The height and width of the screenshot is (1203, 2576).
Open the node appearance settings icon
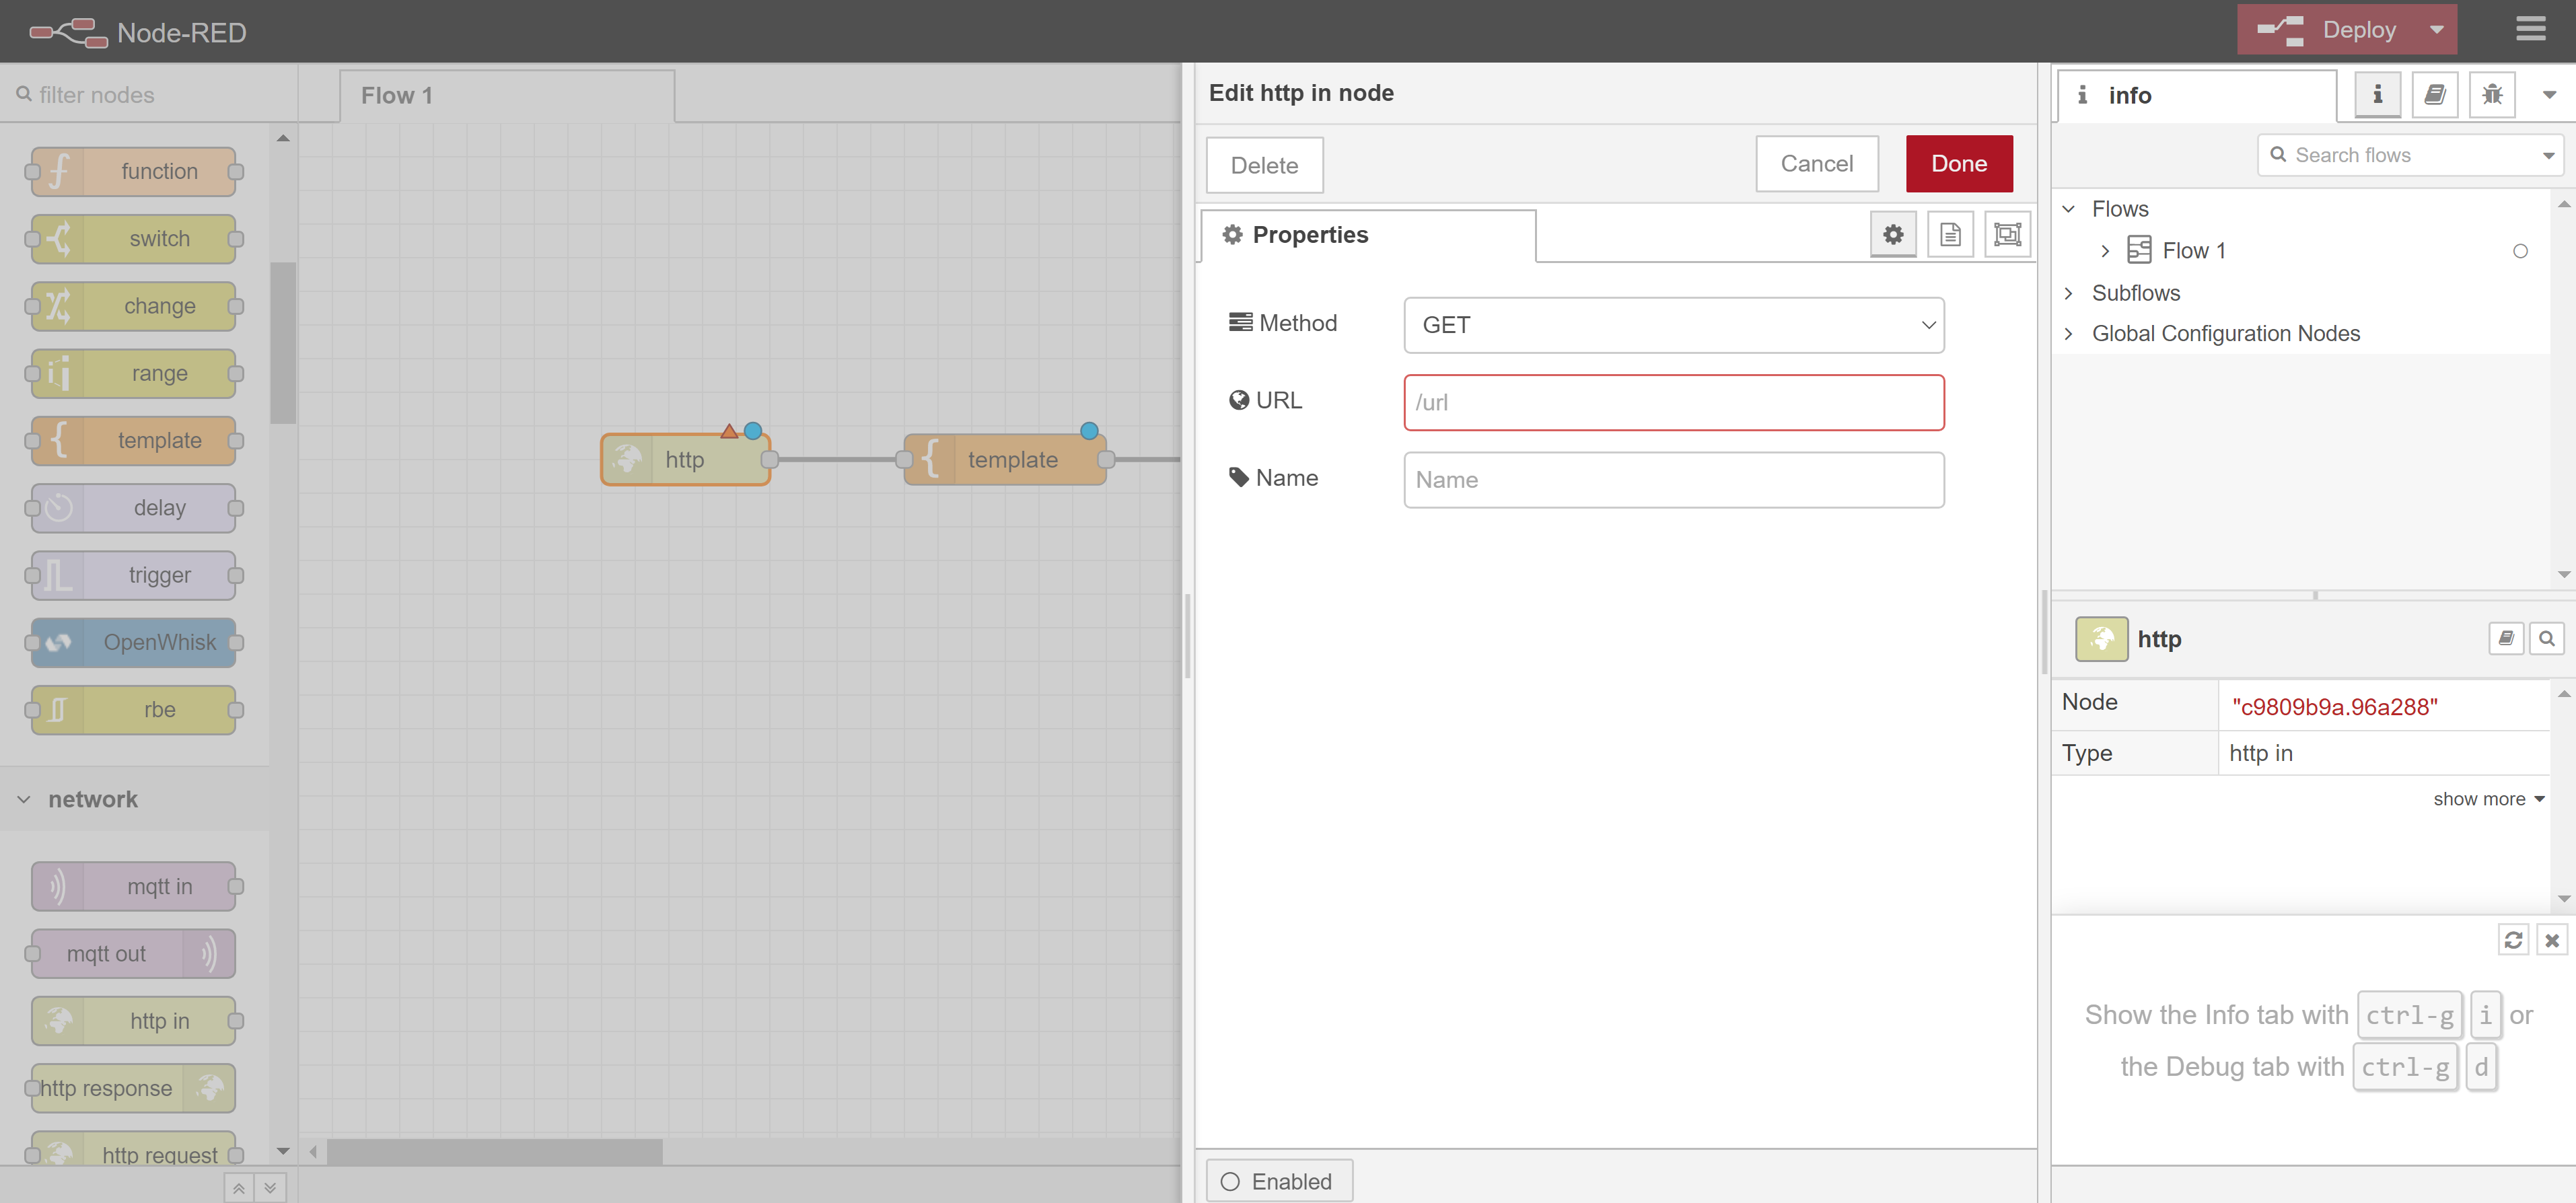click(x=2007, y=235)
